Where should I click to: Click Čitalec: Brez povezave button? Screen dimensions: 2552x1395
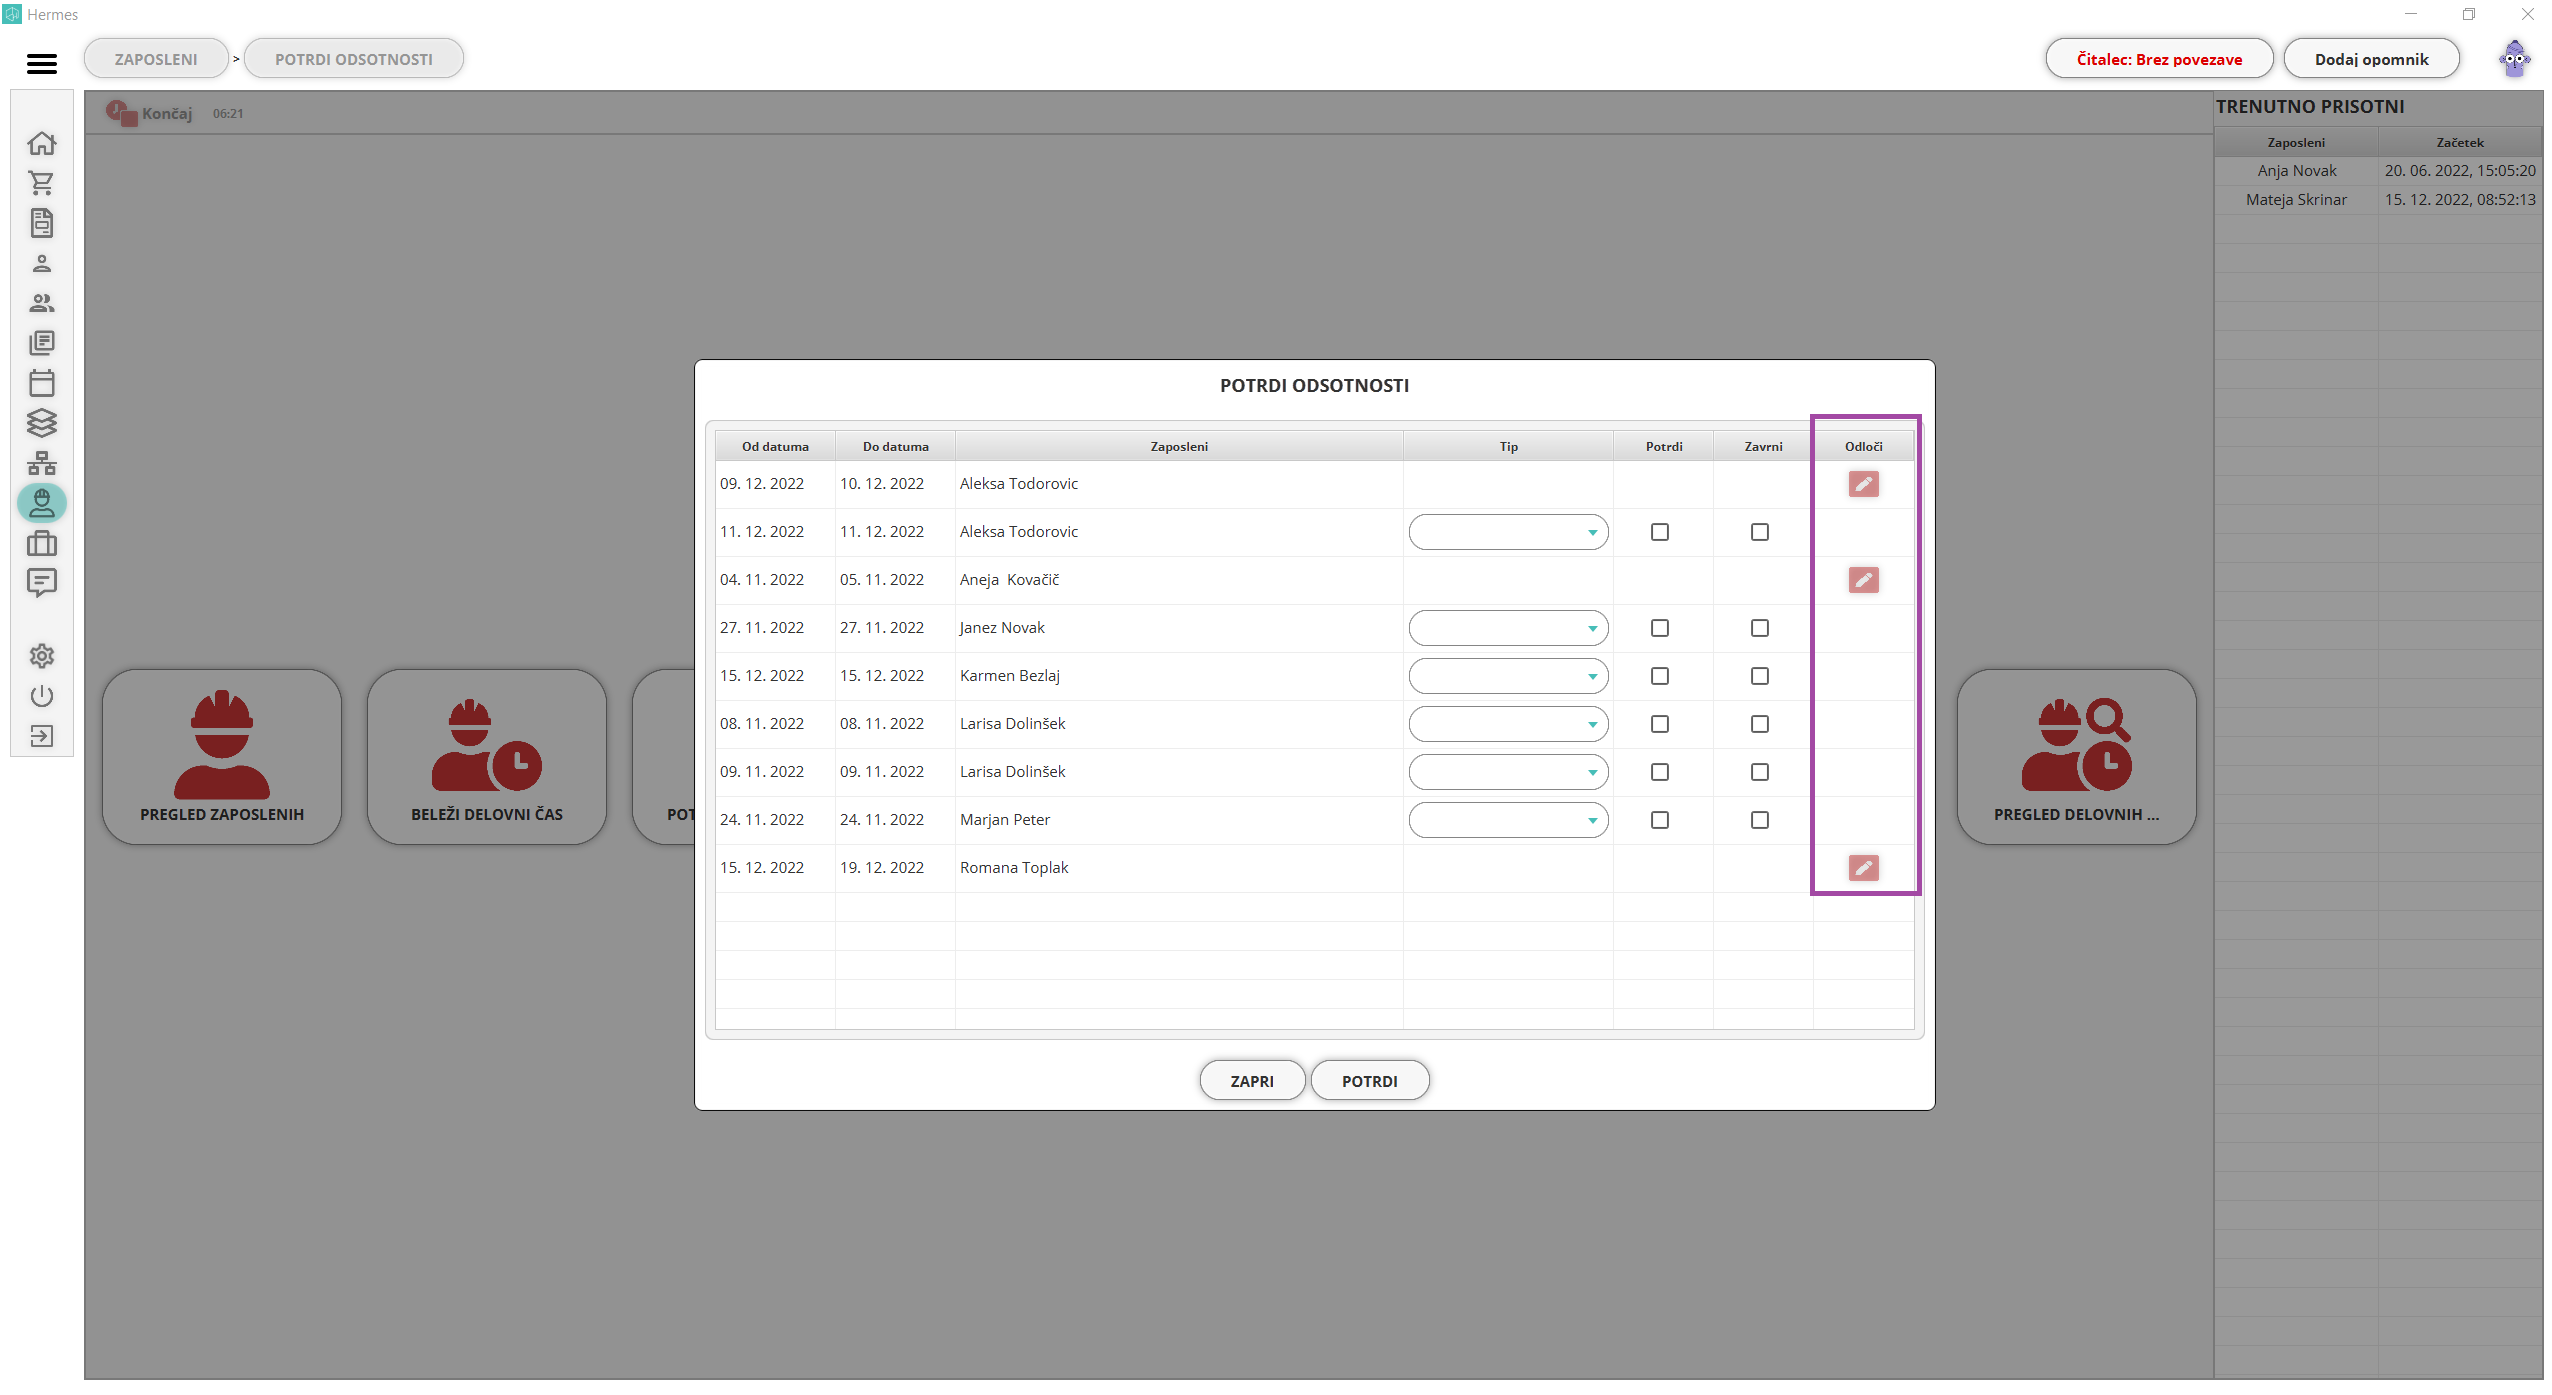pyautogui.click(x=2159, y=59)
